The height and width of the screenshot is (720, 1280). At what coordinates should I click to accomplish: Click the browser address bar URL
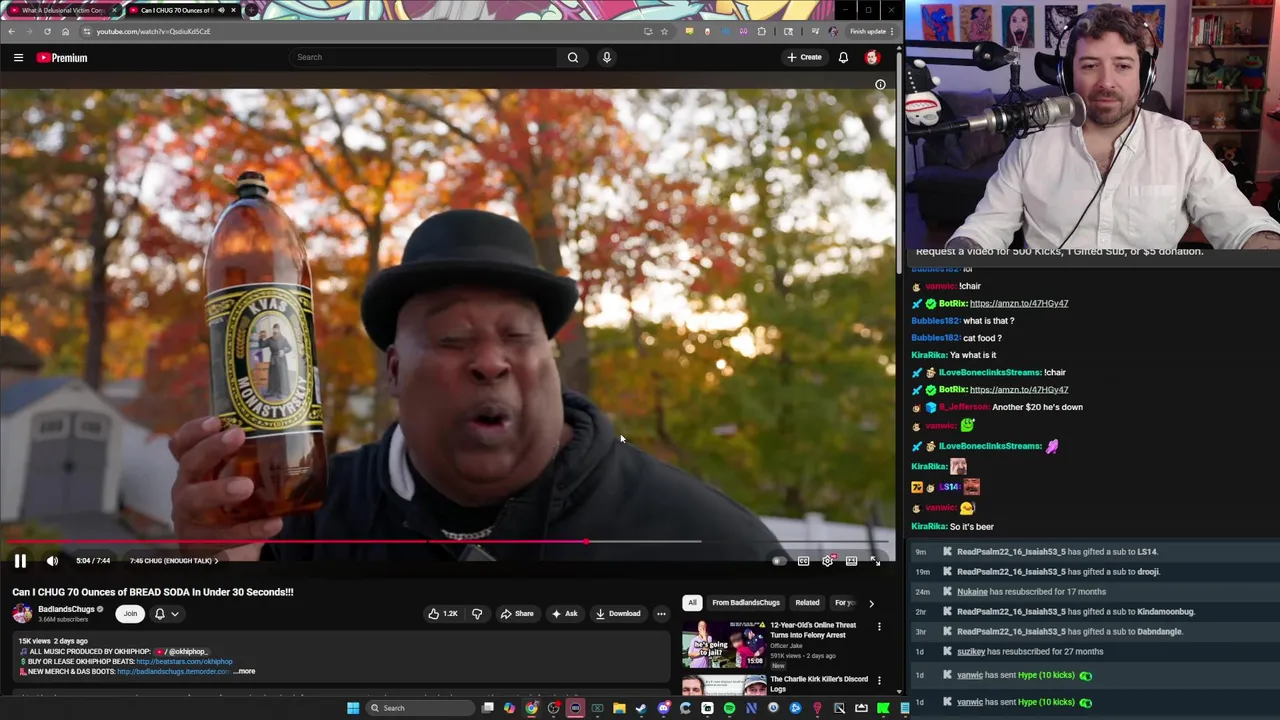153,31
